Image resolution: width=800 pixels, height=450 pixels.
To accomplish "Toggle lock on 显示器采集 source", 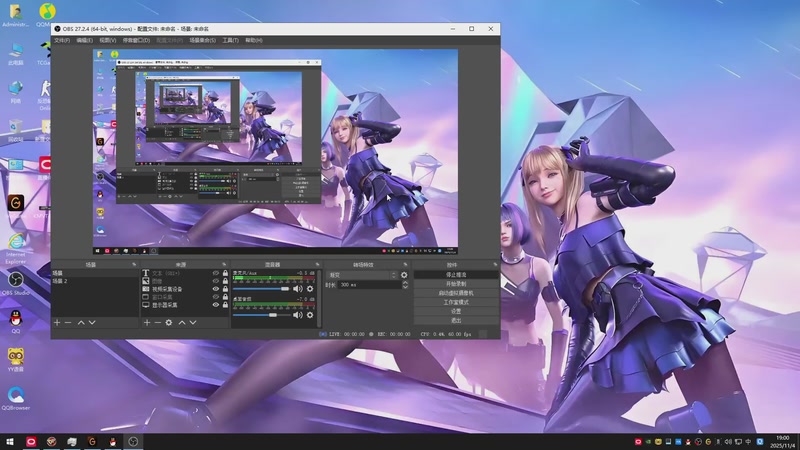I will [225, 305].
